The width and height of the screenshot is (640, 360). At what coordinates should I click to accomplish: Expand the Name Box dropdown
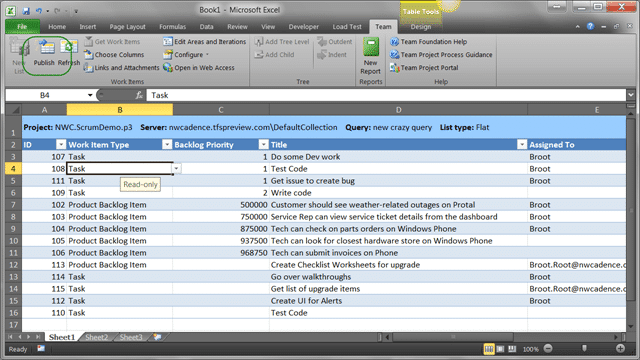coord(90,95)
